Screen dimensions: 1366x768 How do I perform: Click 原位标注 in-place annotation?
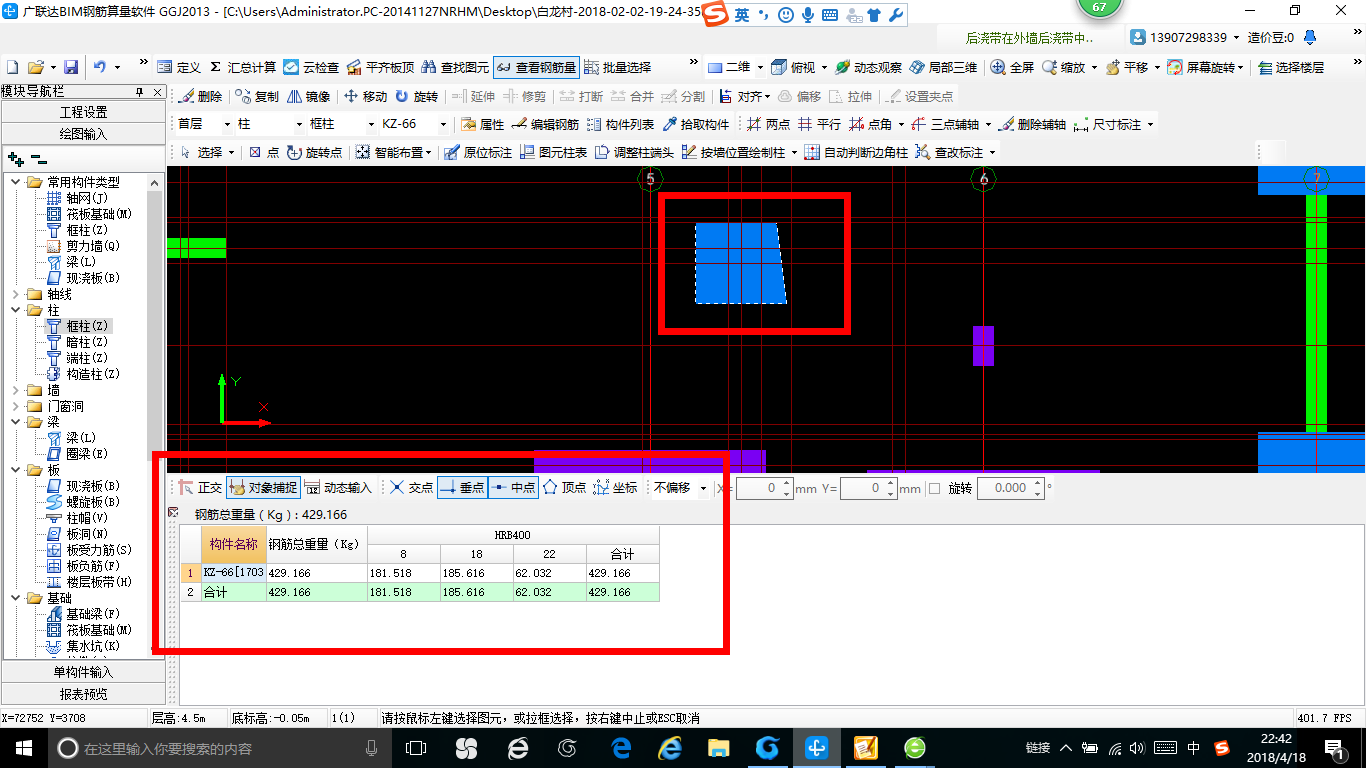tap(477, 153)
